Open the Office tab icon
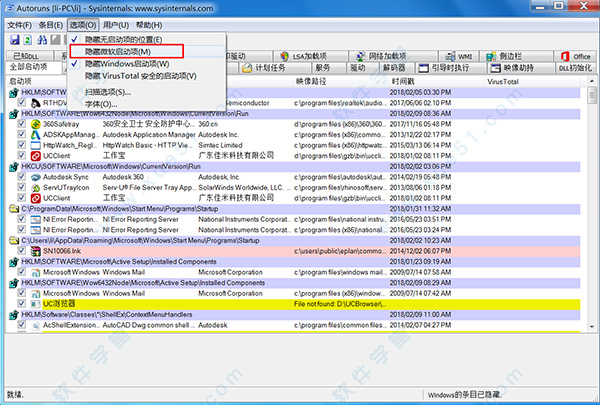 pos(565,56)
